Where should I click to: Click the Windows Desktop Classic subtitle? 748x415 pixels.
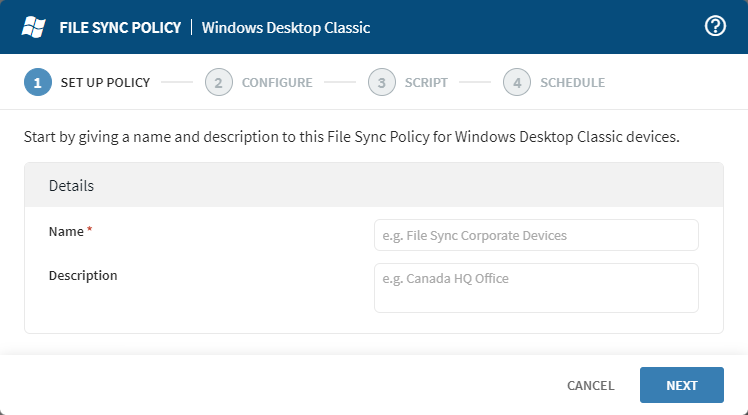point(286,27)
